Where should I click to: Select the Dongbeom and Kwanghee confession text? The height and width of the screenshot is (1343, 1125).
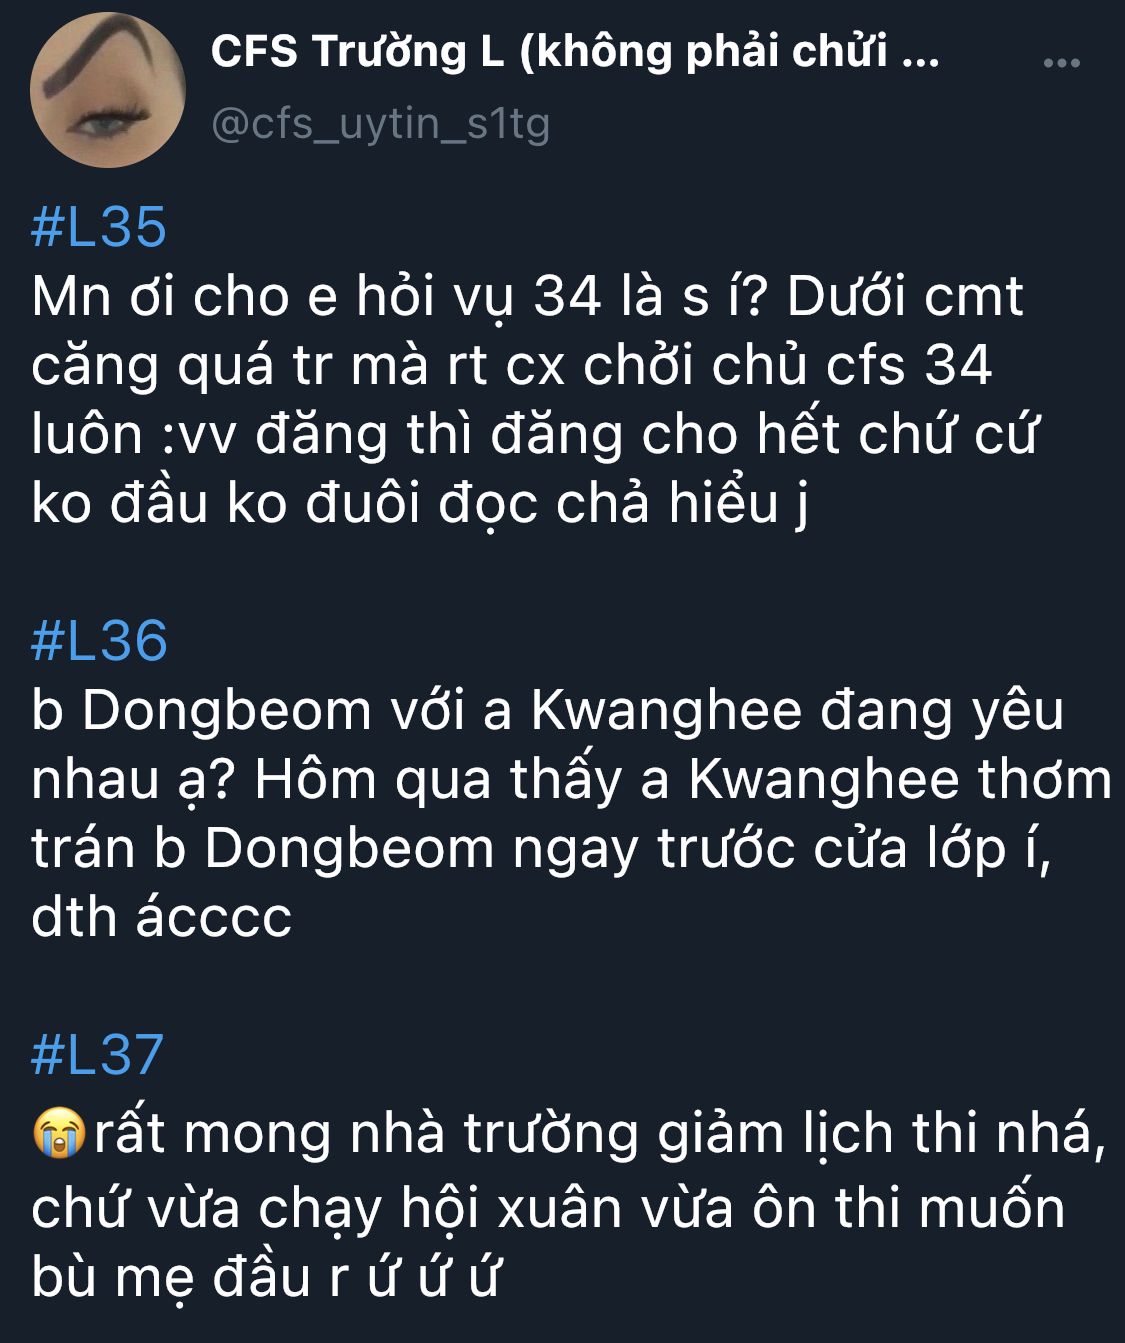(570, 813)
